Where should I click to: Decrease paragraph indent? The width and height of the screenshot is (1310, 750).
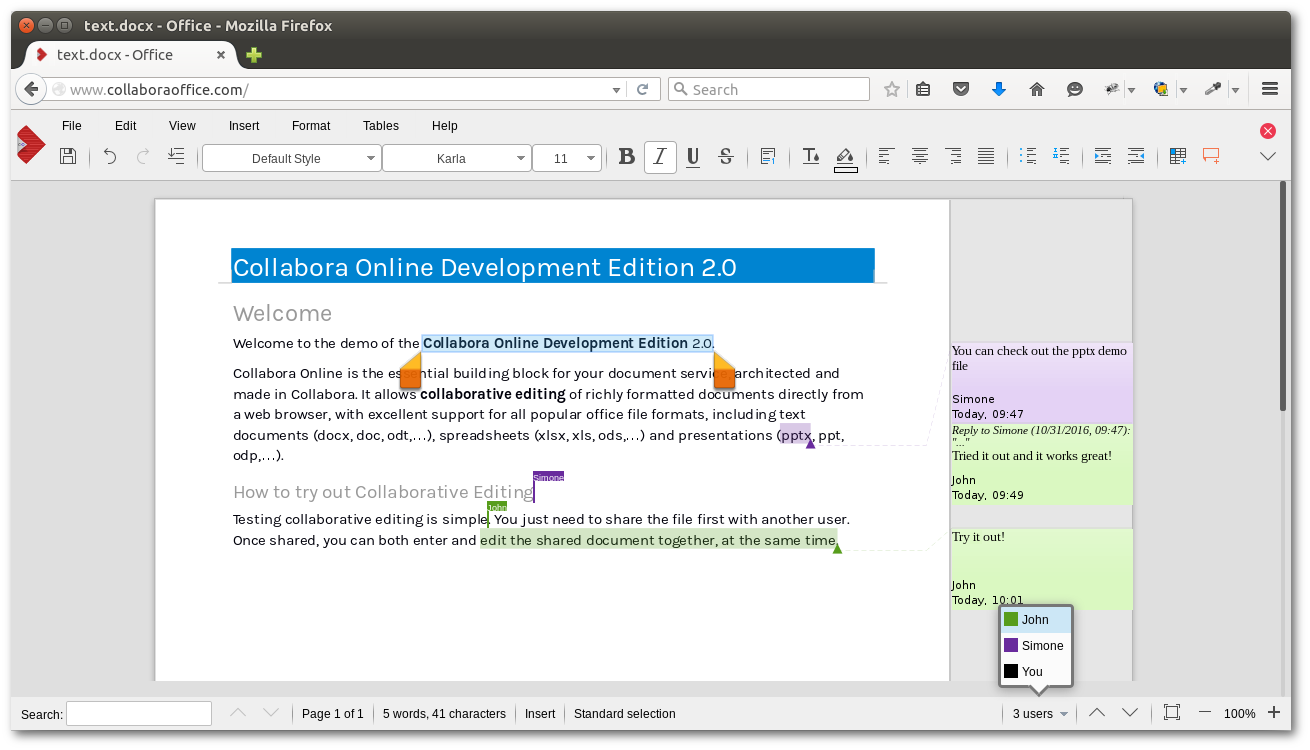point(1136,156)
